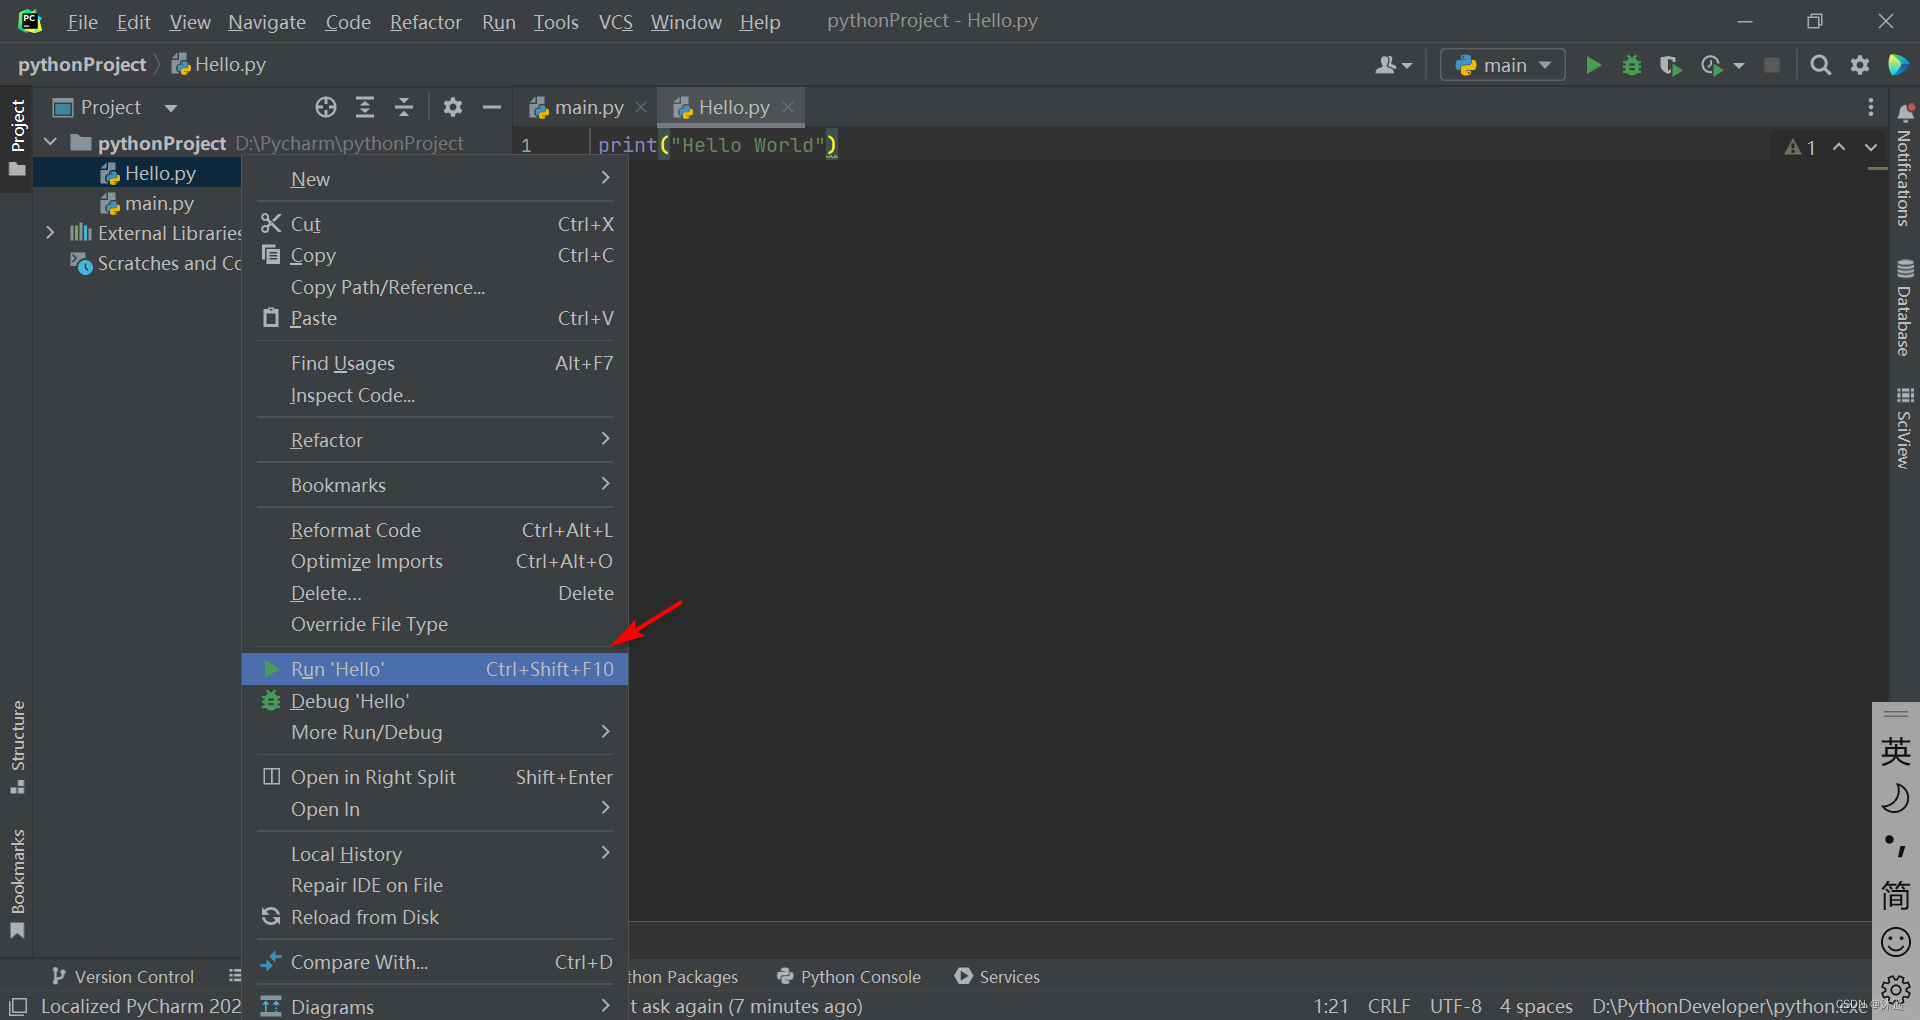Toggle dark mode with the moon icon
Screen dimensions: 1920x1020
pyautogui.click(x=1895, y=798)
